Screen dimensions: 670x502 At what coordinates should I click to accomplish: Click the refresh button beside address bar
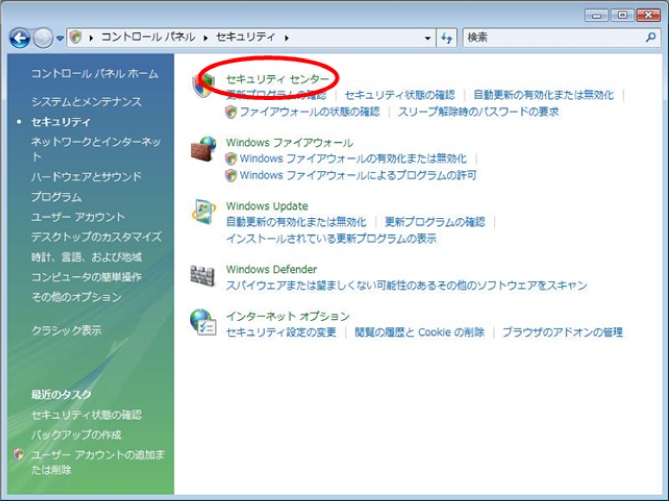pyautogui.click(x=446, y=38)
